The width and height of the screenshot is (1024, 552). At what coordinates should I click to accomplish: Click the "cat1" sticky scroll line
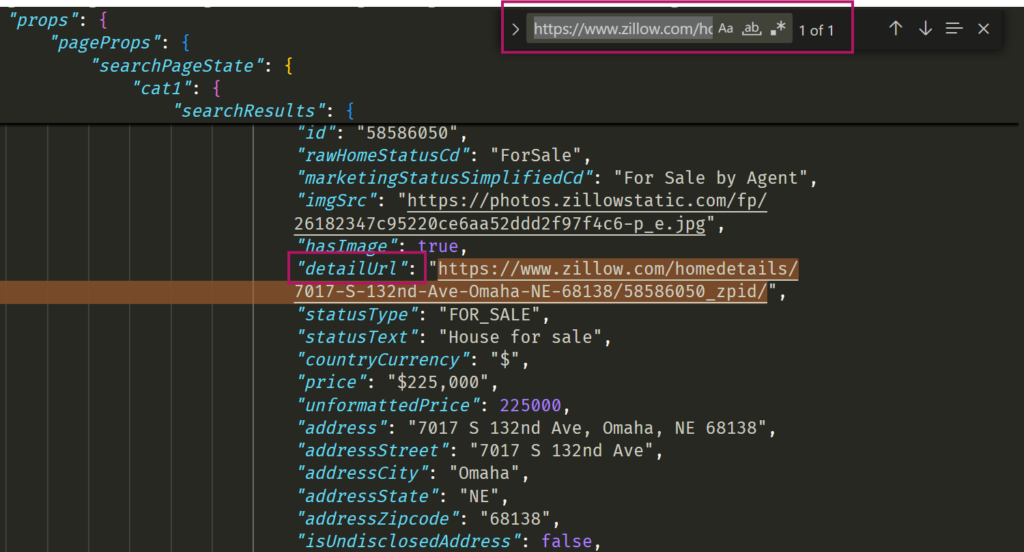163,88
